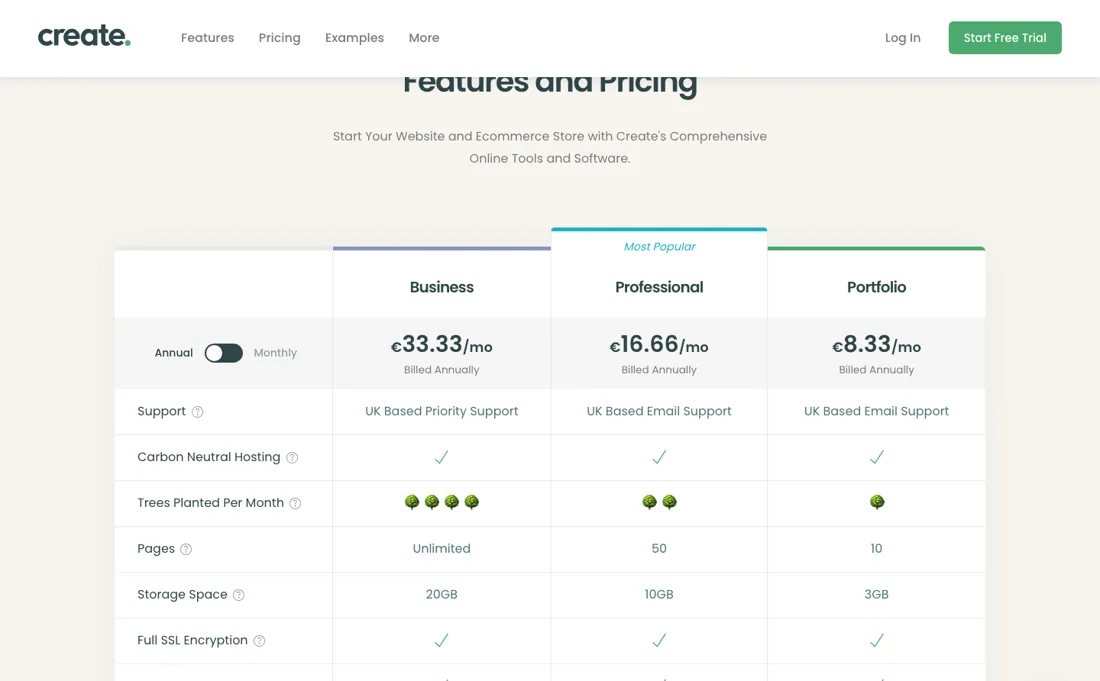This screenshot has height=681, width=1100.
Task: Click the Carbon Neutral Hosting row label
Action: [208, 457]
